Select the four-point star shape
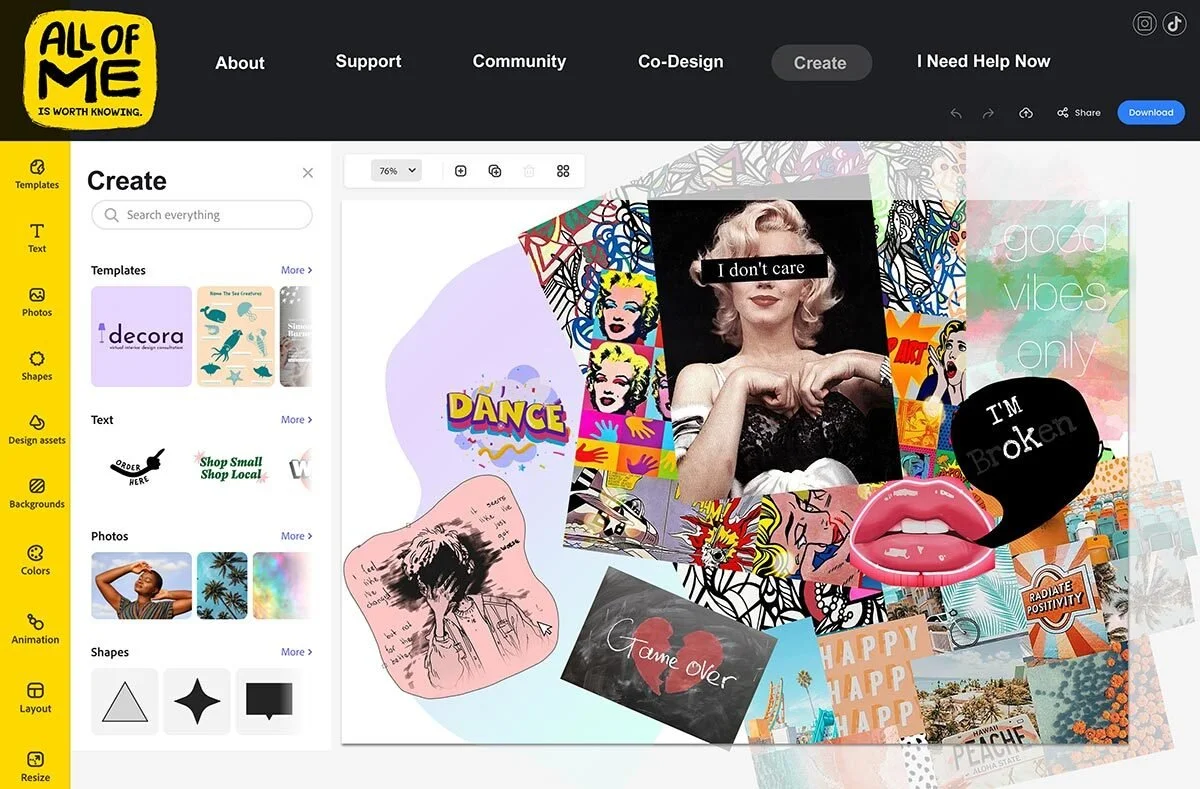Image resolution: width=1200 pixels, height=789 pixels. (x=197, y=702)
